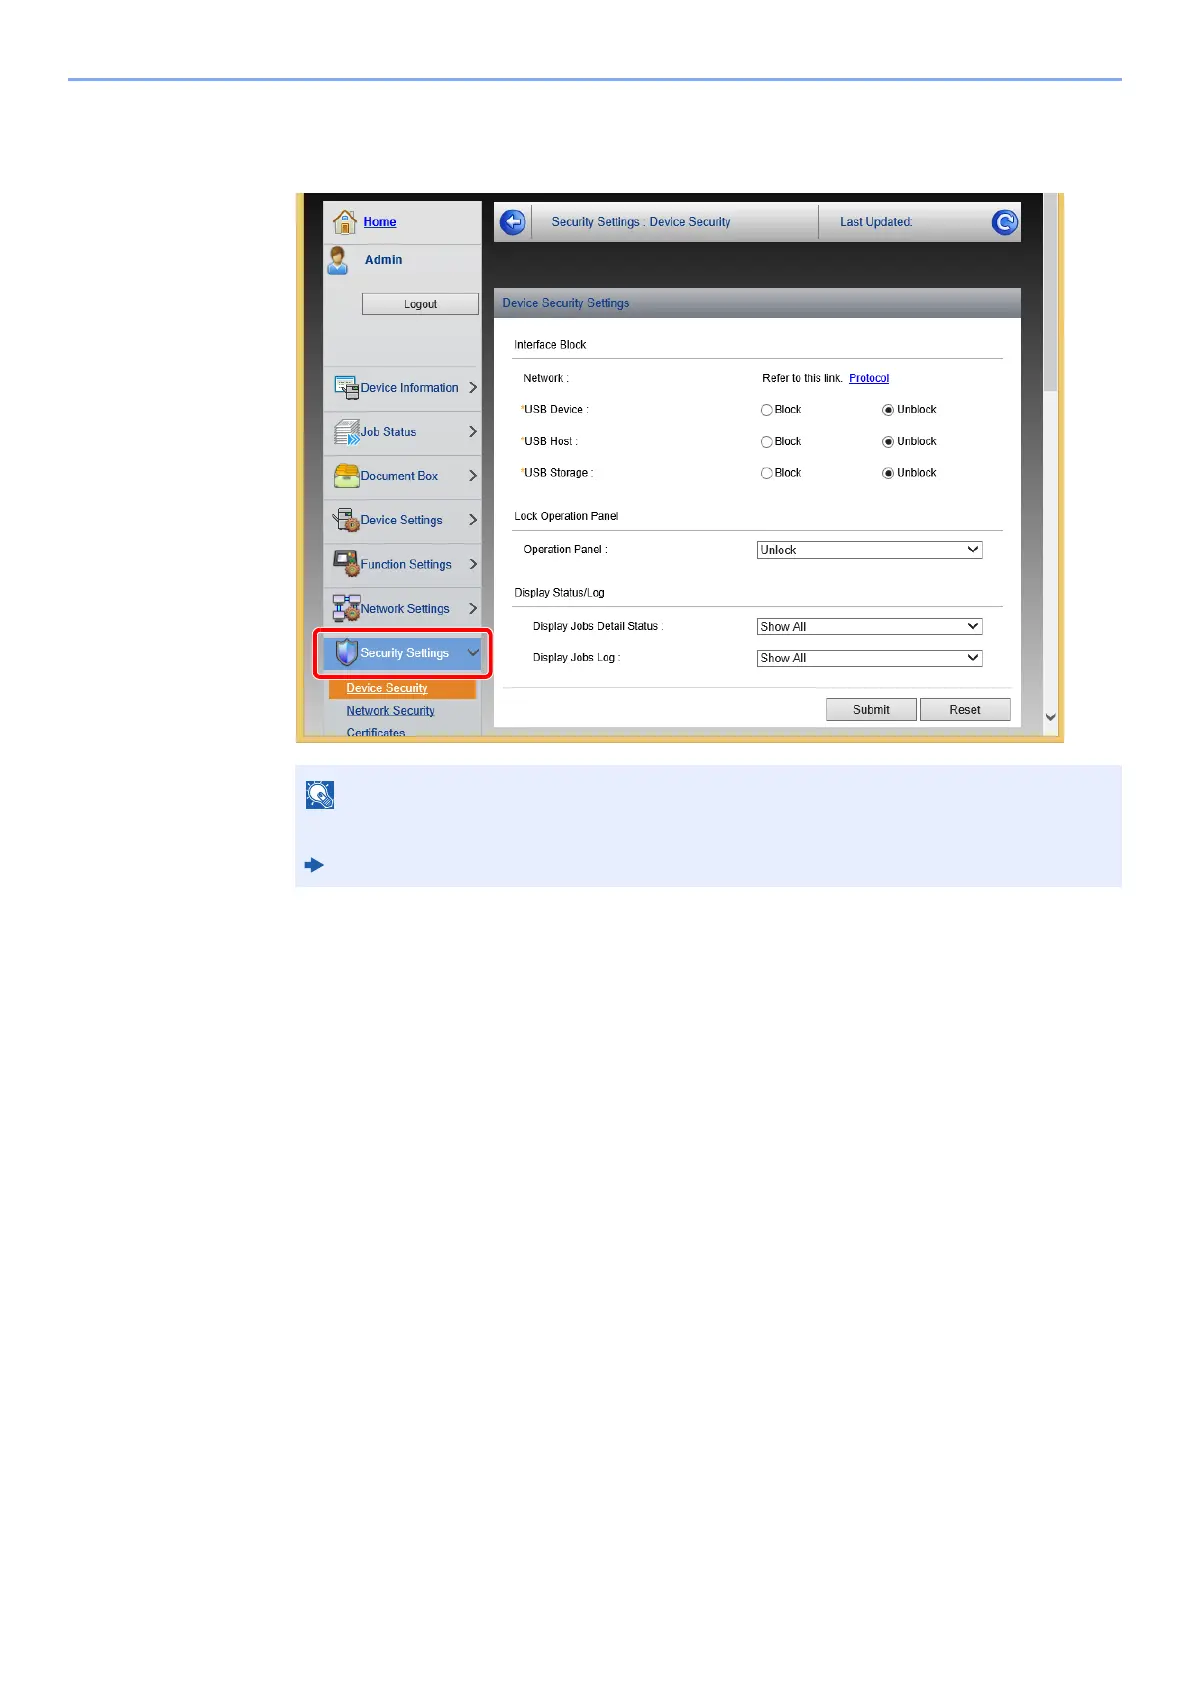Image resolution: width=1190 pixels, height=1684 pixels.
Task: Open Security Settings menu item
Action: tap(403, 653)
